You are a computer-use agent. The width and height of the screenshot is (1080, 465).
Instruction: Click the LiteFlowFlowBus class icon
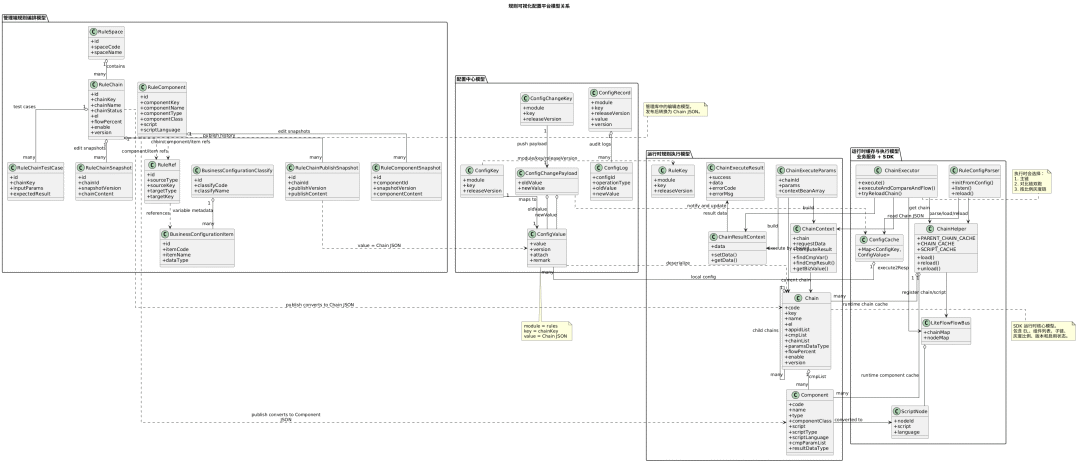[926, 322]
